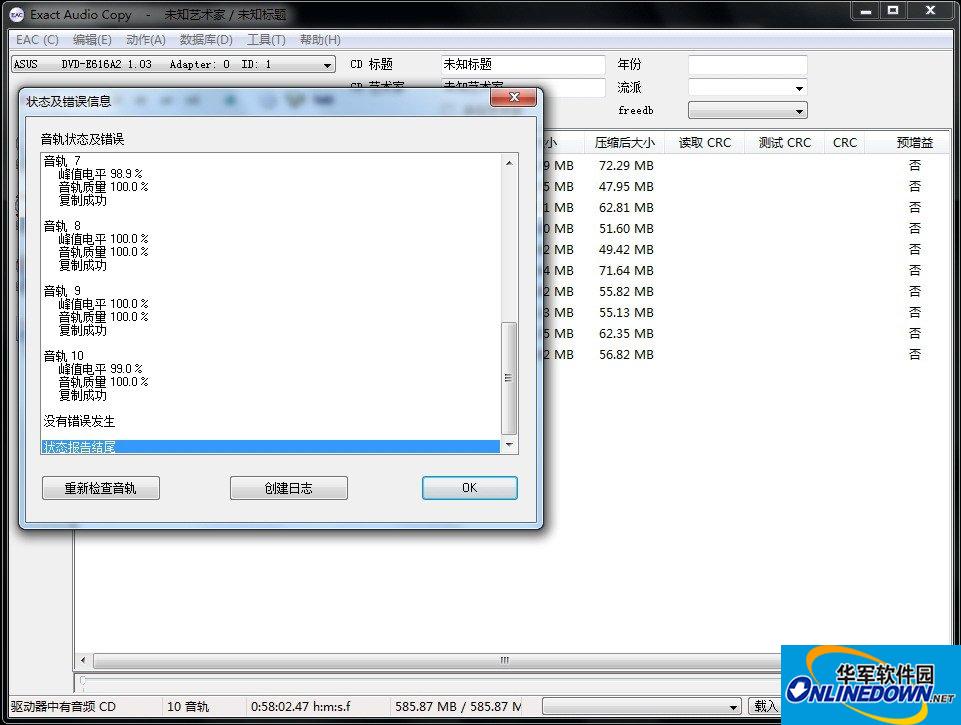
Task: Click the 年份 input field
Action: (748, 64)
